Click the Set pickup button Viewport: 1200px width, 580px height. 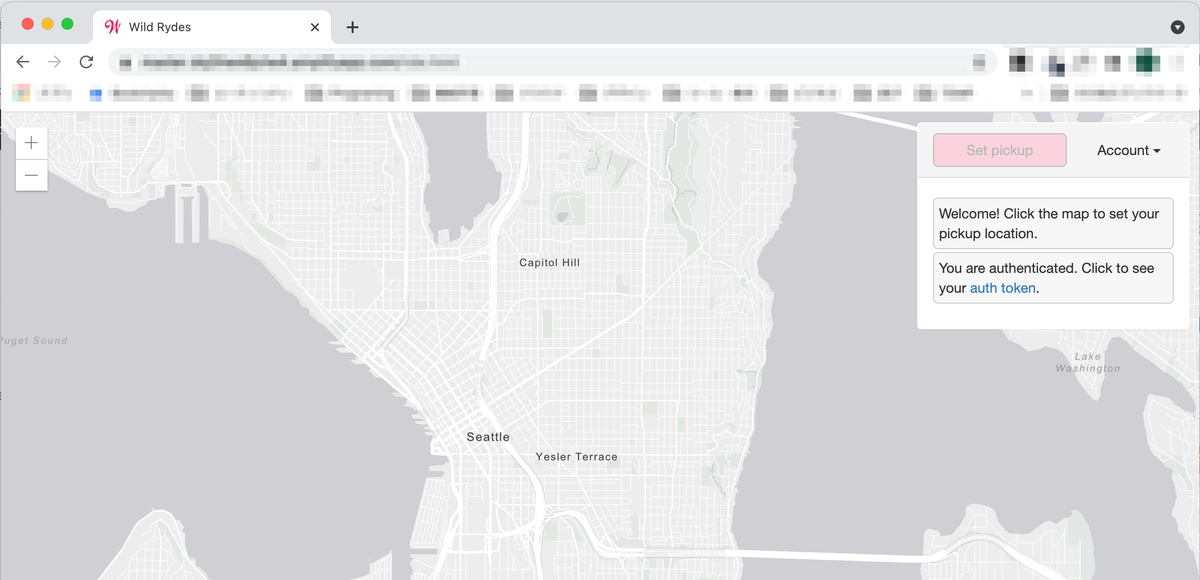click(x=1000, y=150)
